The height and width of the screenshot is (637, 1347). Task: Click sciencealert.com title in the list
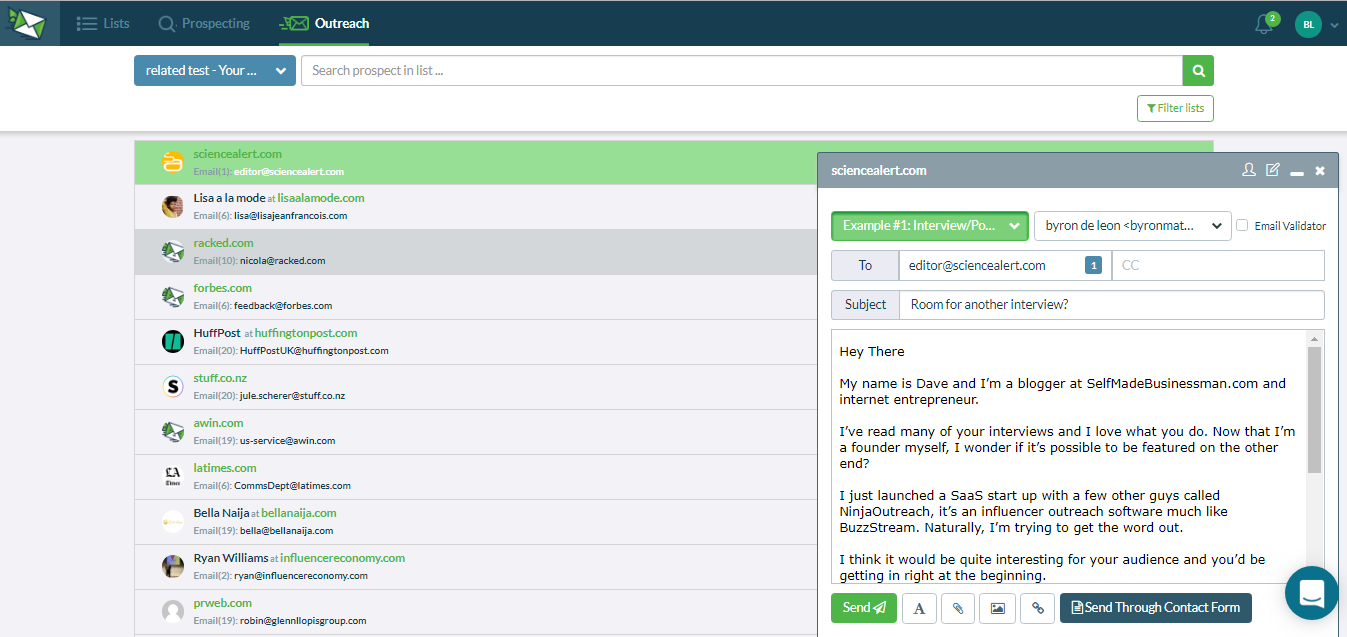[238, 154]
